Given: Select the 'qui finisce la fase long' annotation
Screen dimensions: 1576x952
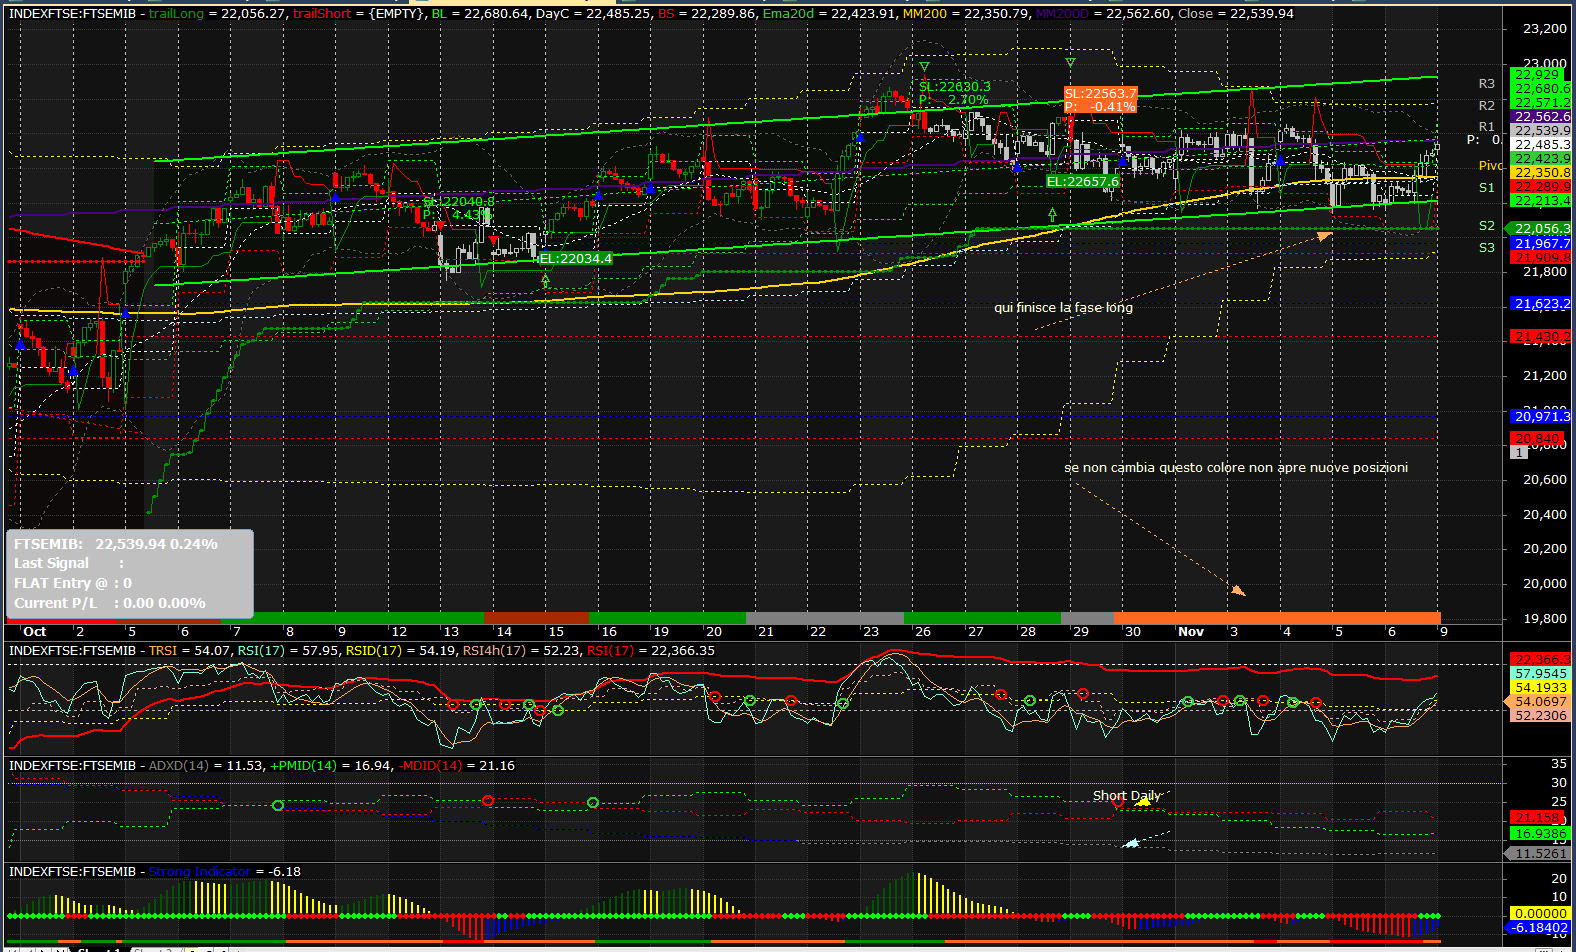Looking at the screenshot, I should point(1063,307).
